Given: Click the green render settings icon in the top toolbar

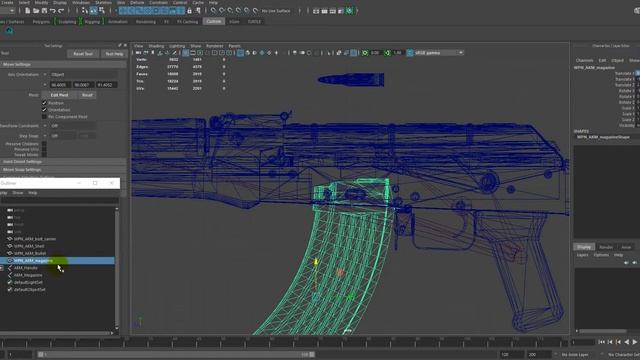Looking at the screenshot, I should [x=349, y=11].
